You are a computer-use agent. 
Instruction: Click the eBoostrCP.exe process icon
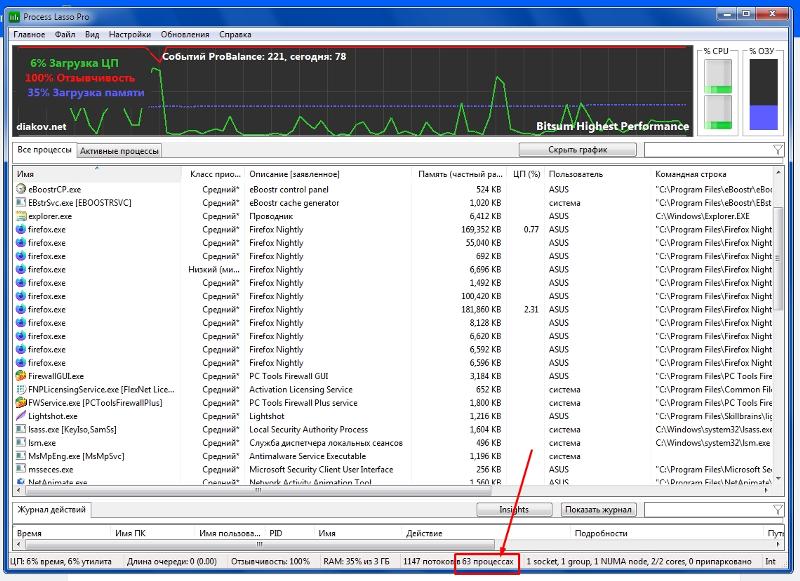click(21, 189)
